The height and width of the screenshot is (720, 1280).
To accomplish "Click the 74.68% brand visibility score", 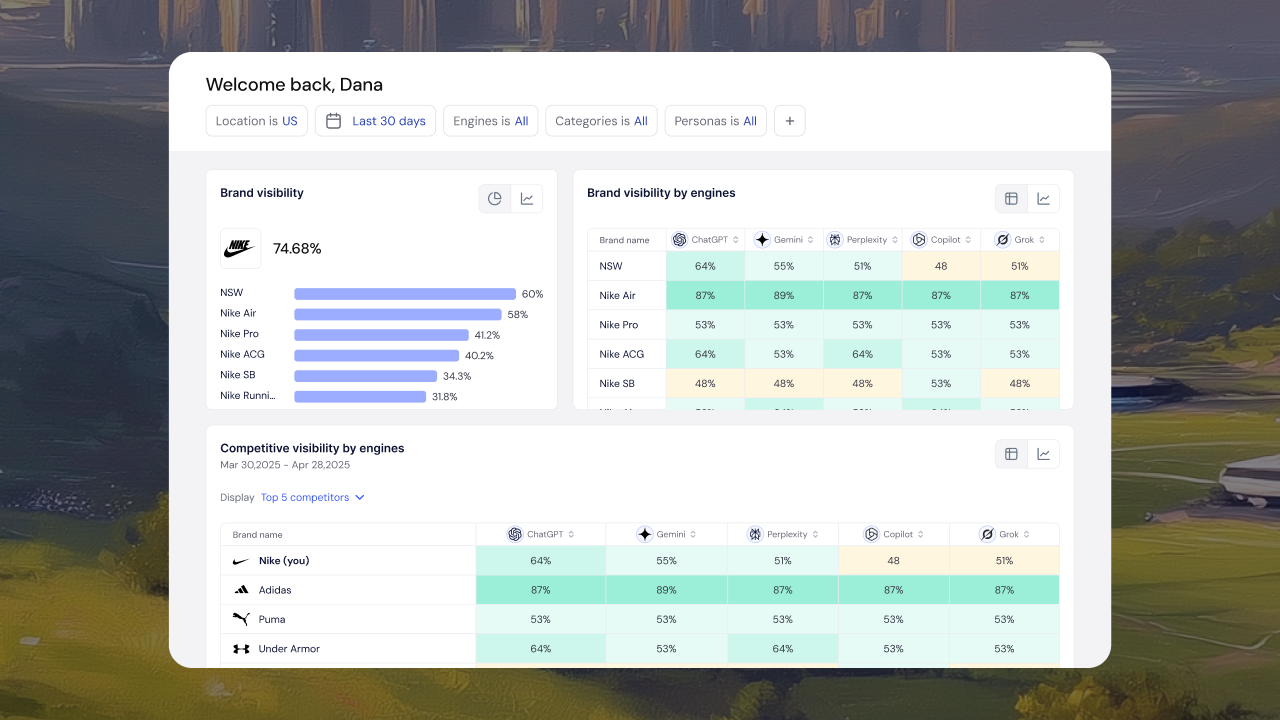I will click(297, 249).
